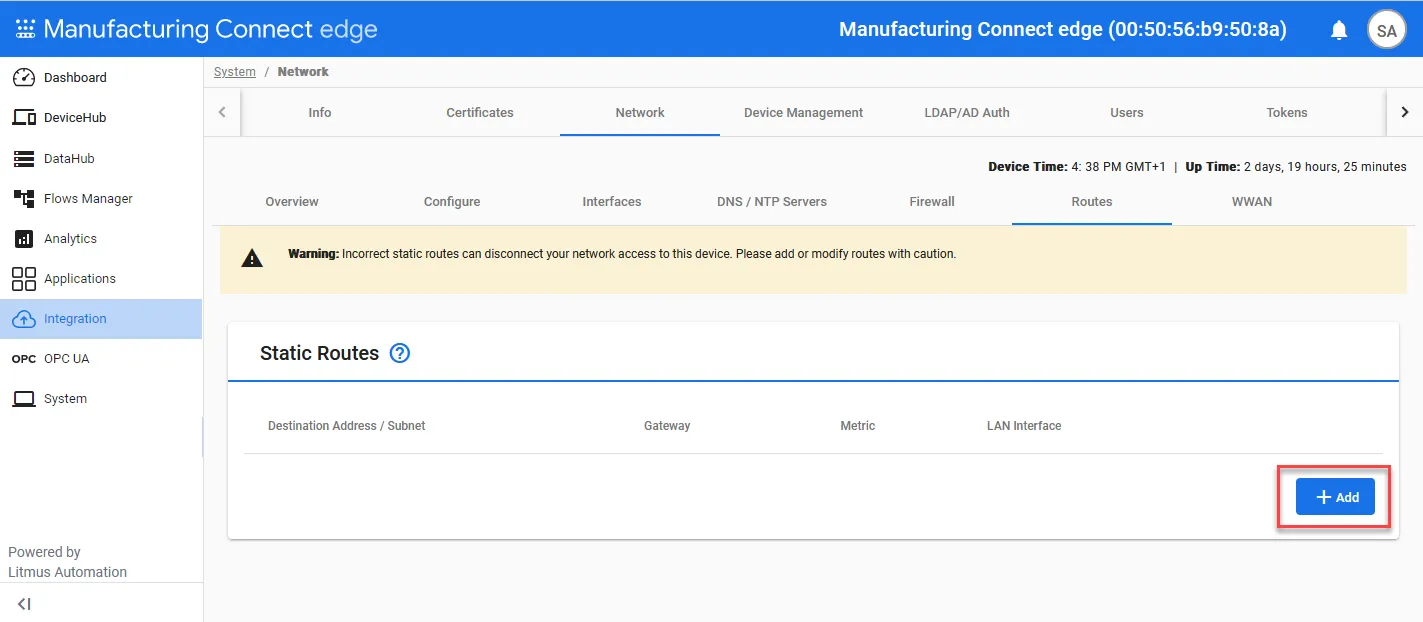Collapse the sidebar with the arrow icon
The image size is (1423, 622).
[x=25, y=604]
